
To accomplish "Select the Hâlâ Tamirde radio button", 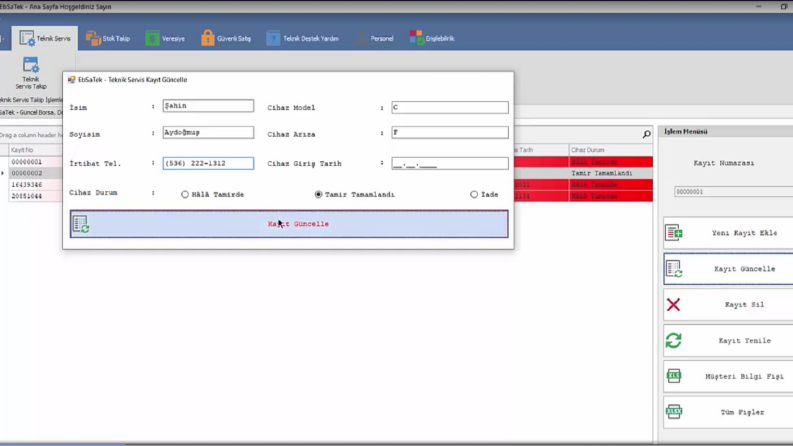I will [185, 194].
